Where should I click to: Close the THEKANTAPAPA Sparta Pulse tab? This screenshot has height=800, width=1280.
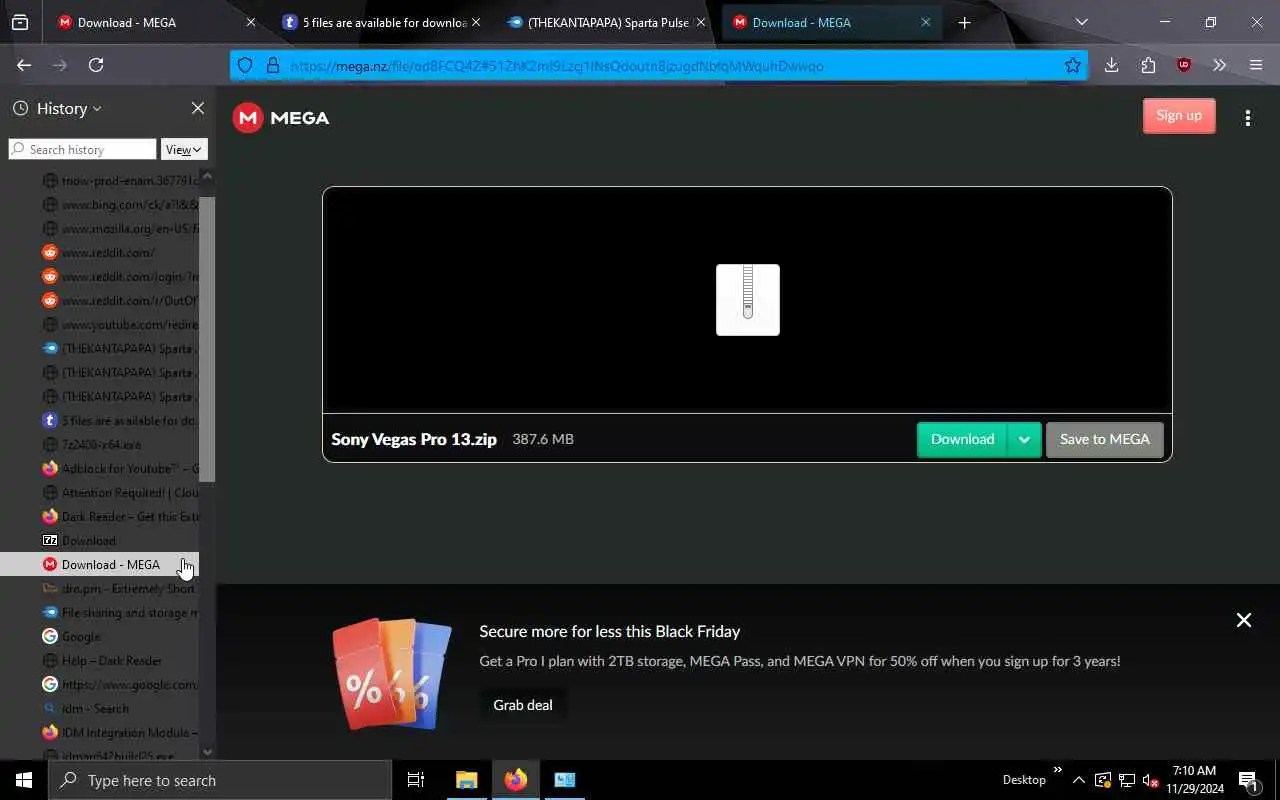coord(700,22)
